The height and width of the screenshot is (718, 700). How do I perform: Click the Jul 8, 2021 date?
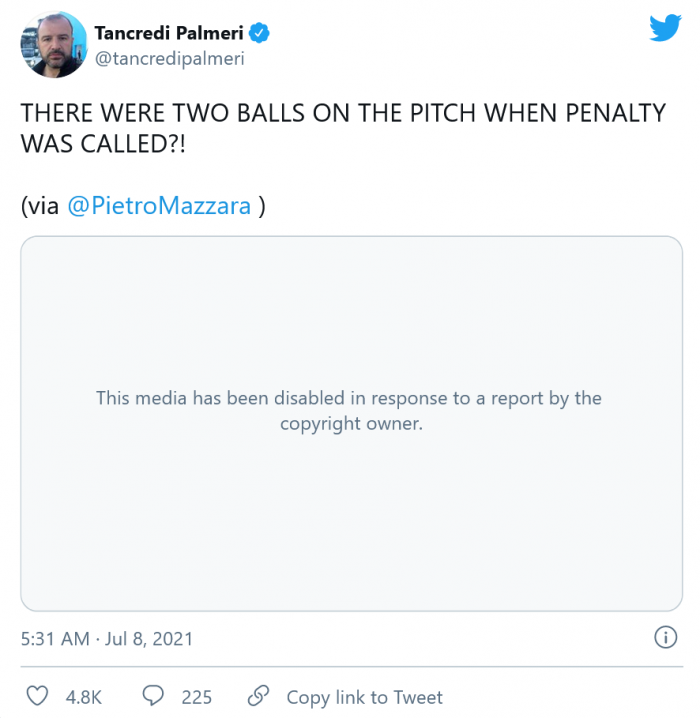(148, 638)
